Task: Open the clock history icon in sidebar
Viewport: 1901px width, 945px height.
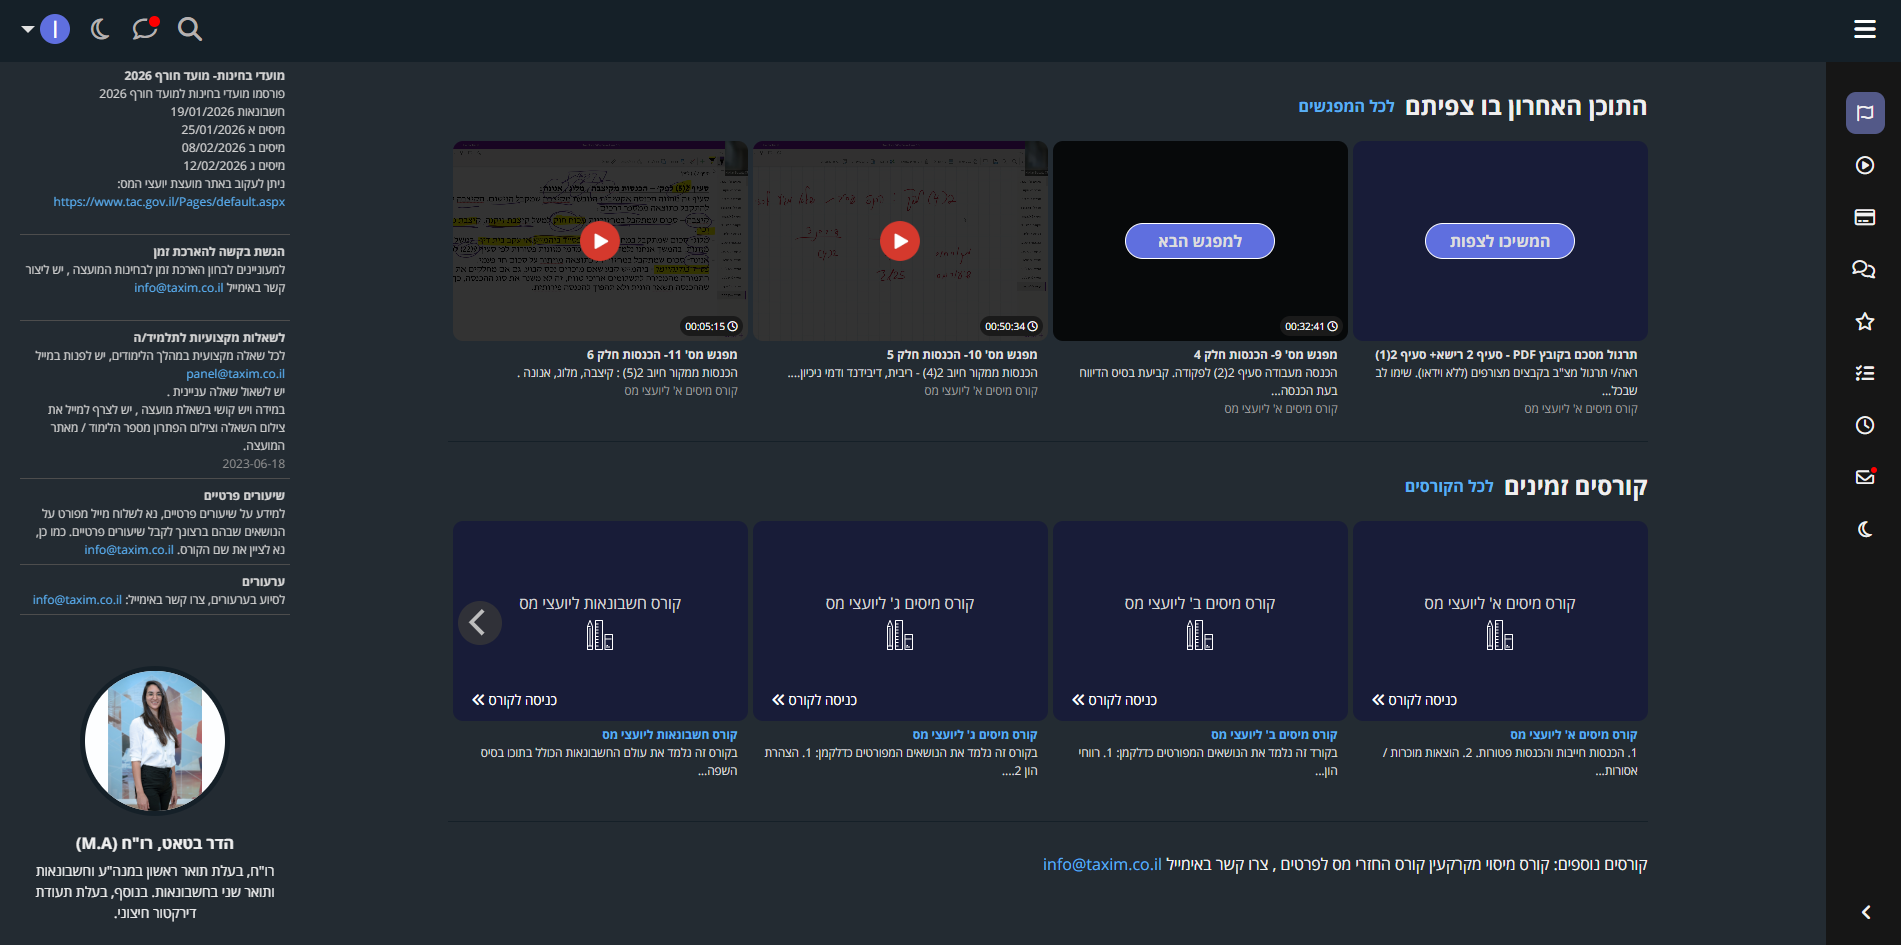Action: point(1865,425)
